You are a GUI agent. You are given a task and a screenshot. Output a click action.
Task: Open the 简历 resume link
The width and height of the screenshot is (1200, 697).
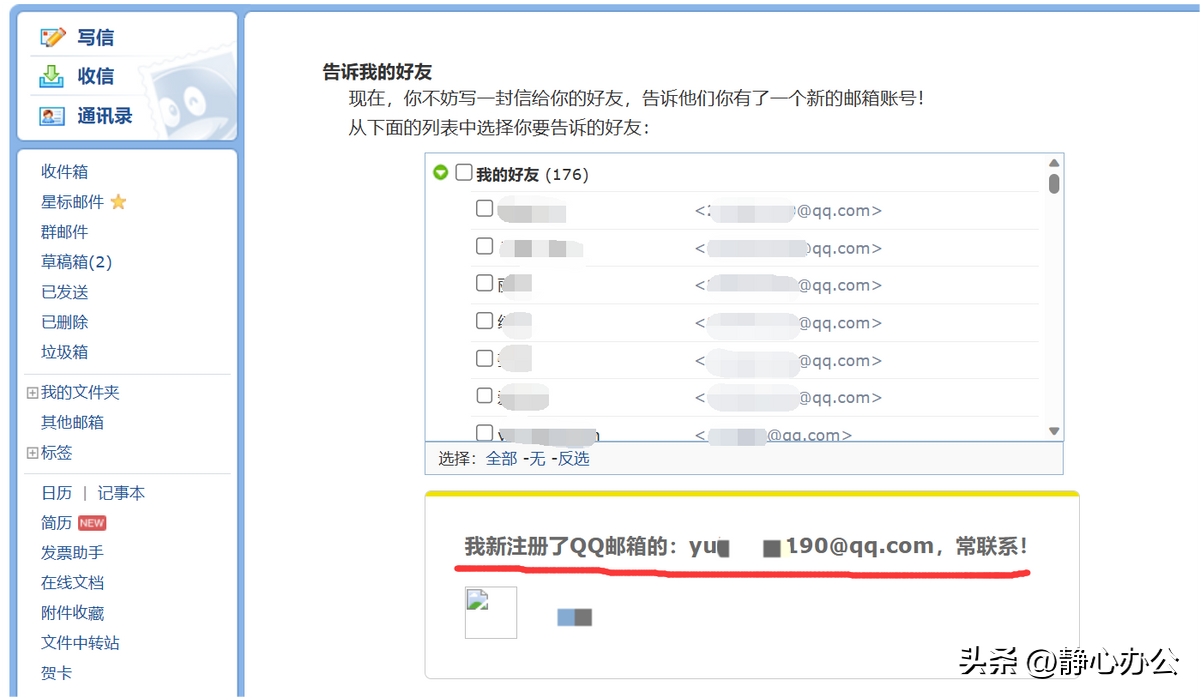pos(56,523)
